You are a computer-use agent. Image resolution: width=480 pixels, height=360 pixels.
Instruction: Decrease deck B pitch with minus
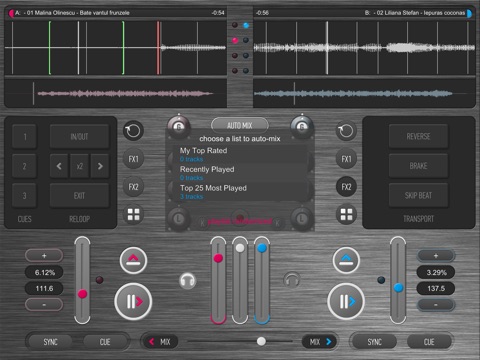tap(436, 304)
